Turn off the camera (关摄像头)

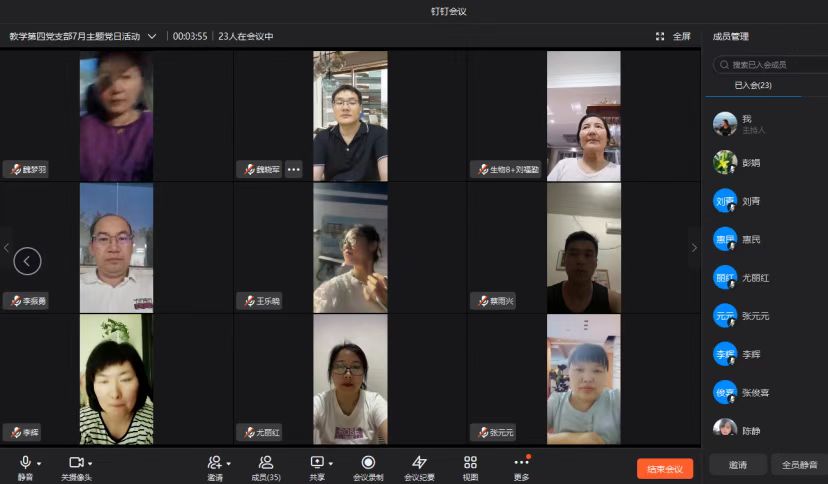[75, 462]
